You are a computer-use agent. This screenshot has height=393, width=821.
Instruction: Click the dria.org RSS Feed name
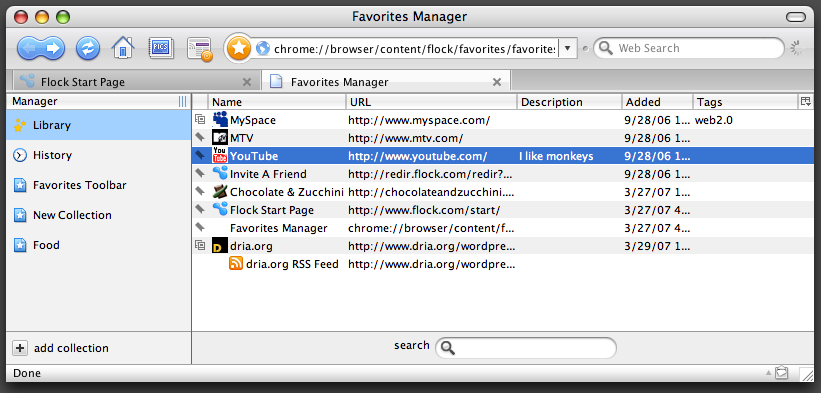click(x=292, y=264)
